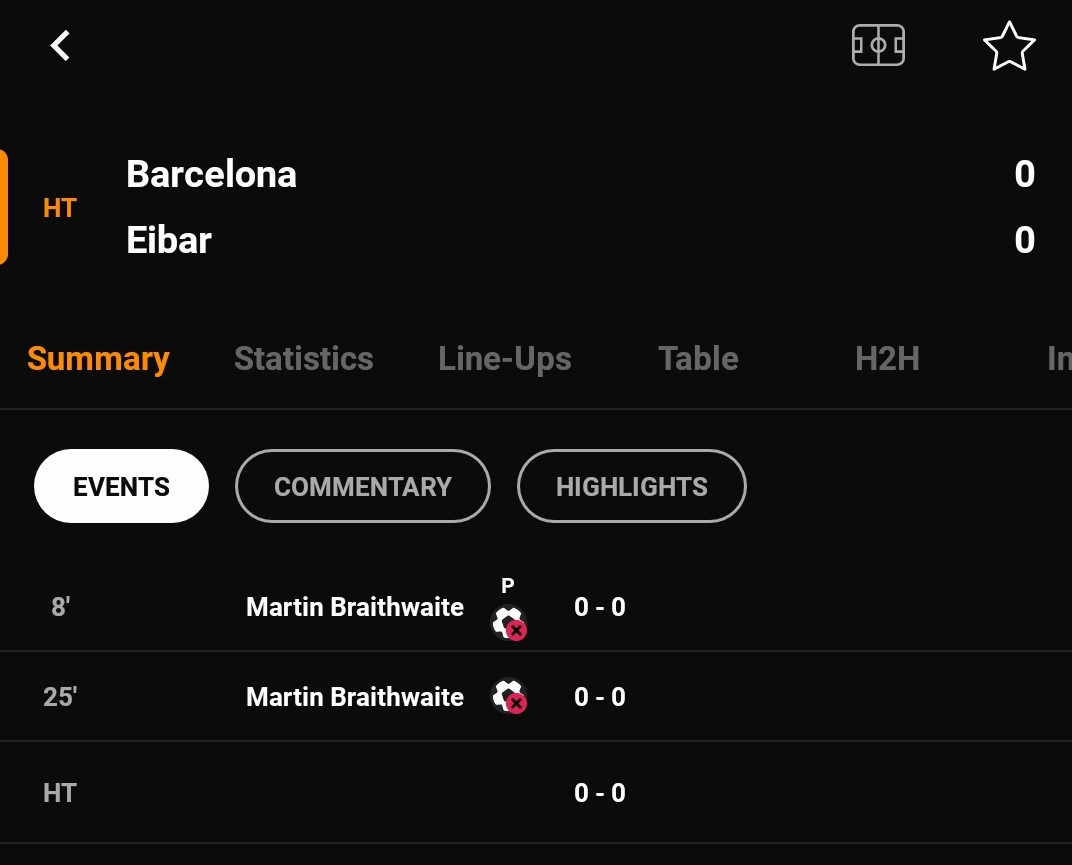Open the football pitch view icon
1072x865 pixels.
click(x=878, y=45)
